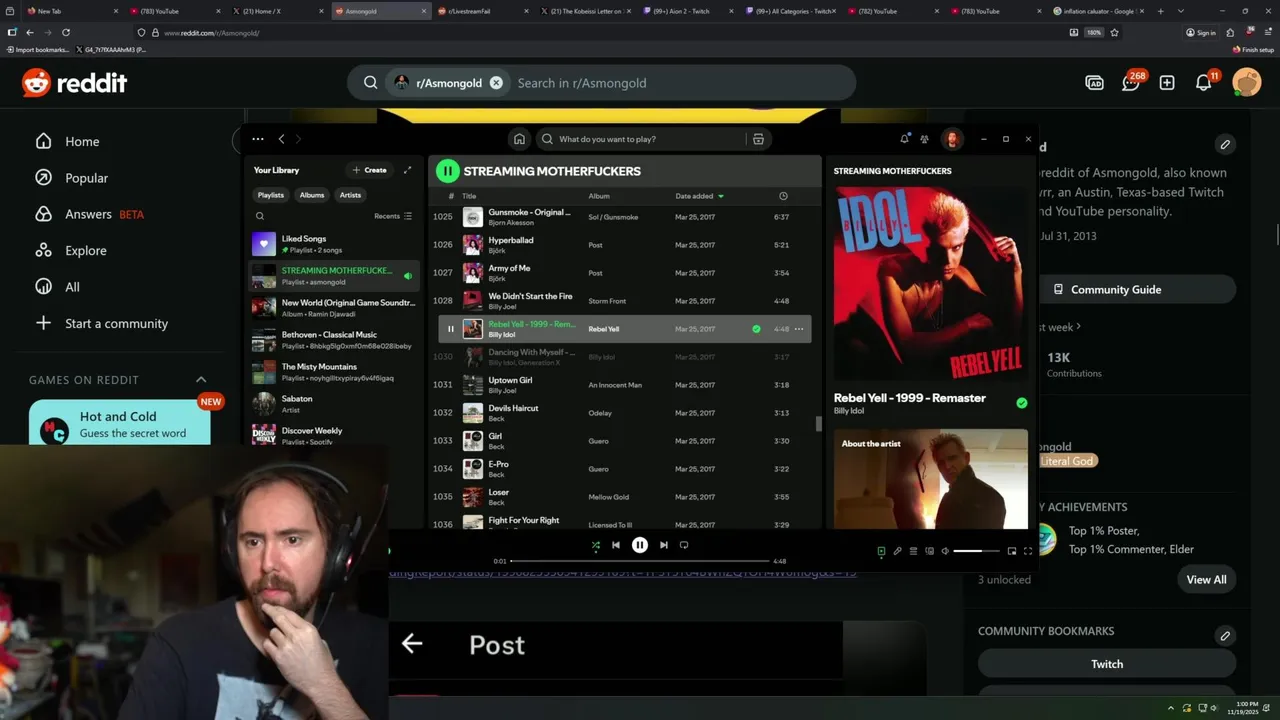The width and height of the screenshot is (1280, 720).
Task: Open Twitch community bookmark
Action: (x=1107, y=664)
